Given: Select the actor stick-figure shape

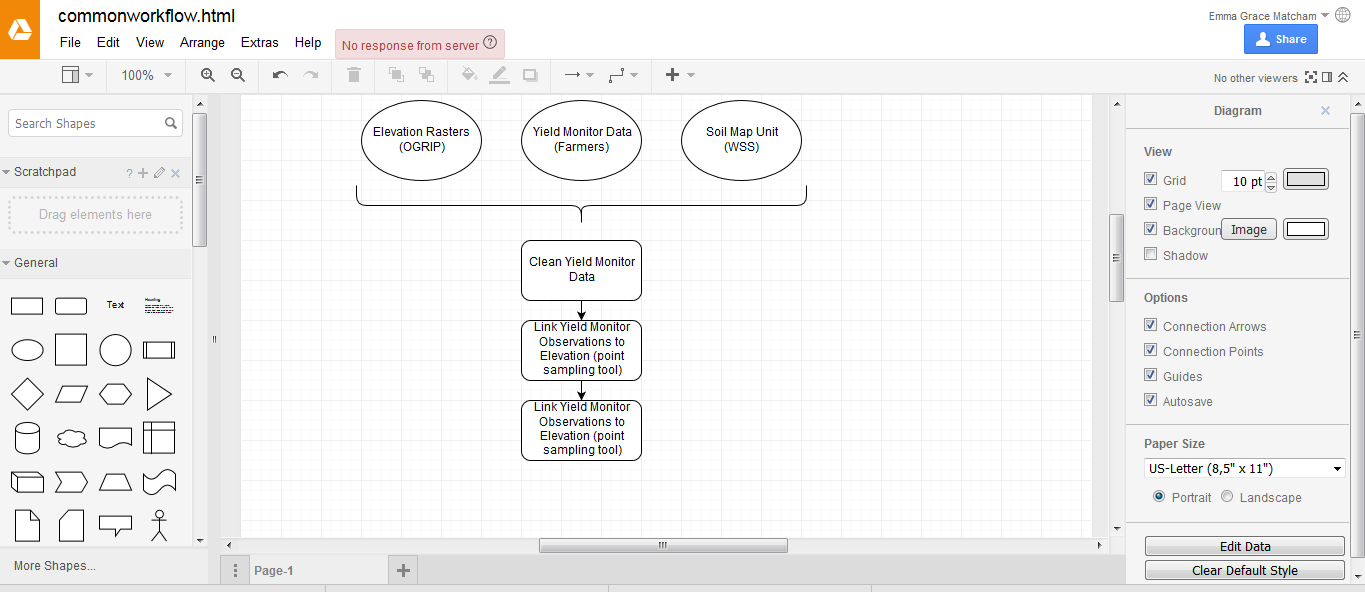Looking at the screenshot, I should [159, 525].
